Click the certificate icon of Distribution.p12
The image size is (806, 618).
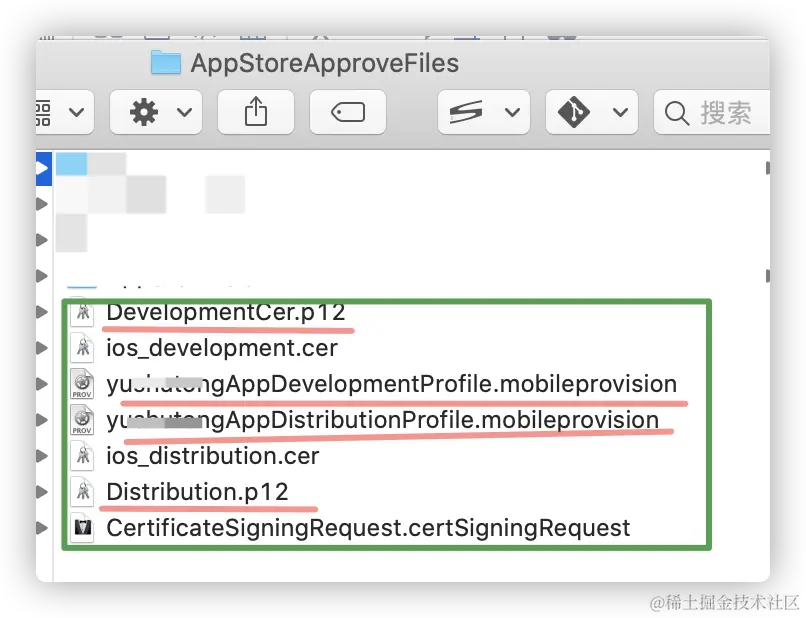82,492
